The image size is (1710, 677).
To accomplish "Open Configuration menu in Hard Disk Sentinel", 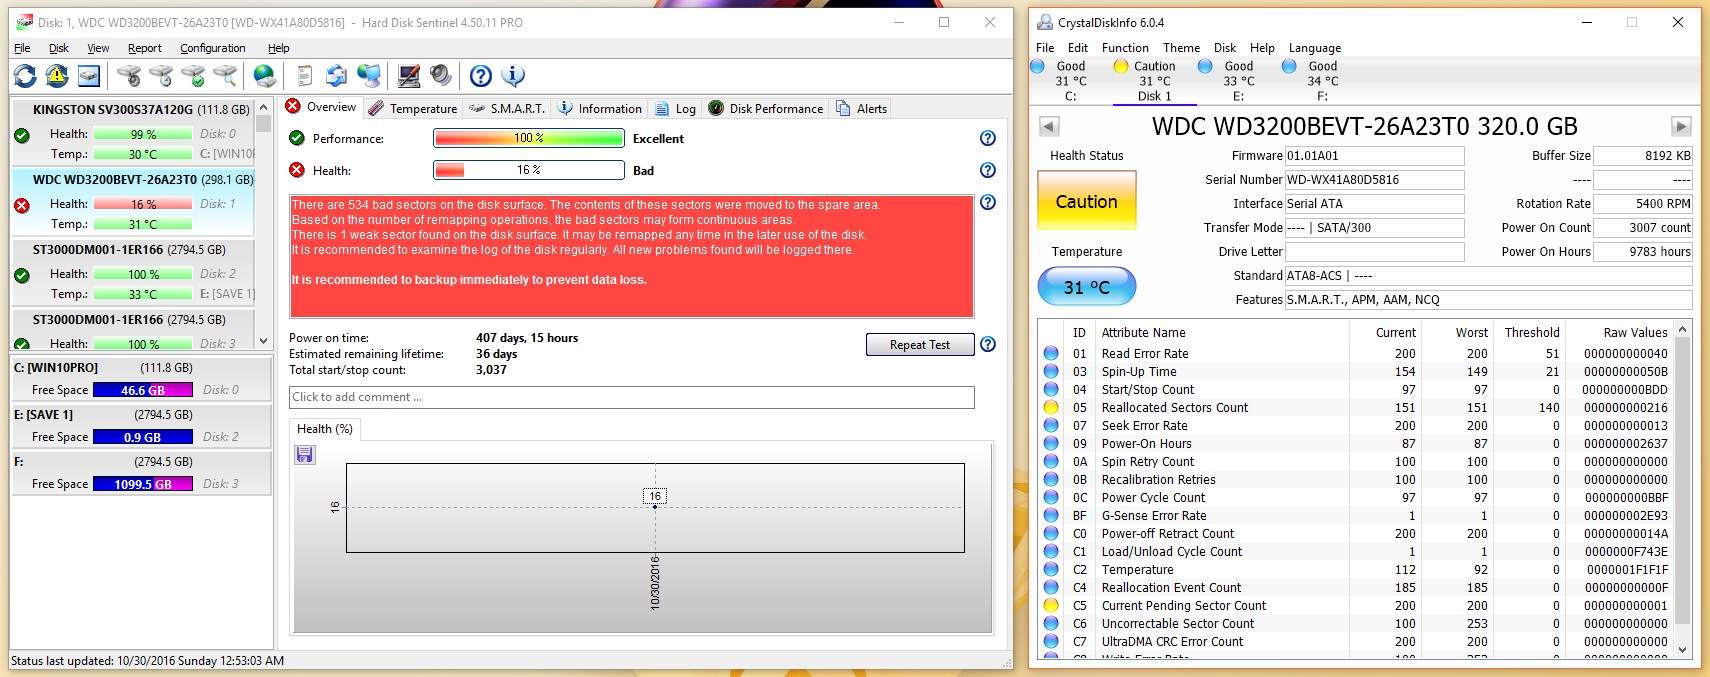I will (213, 48).
